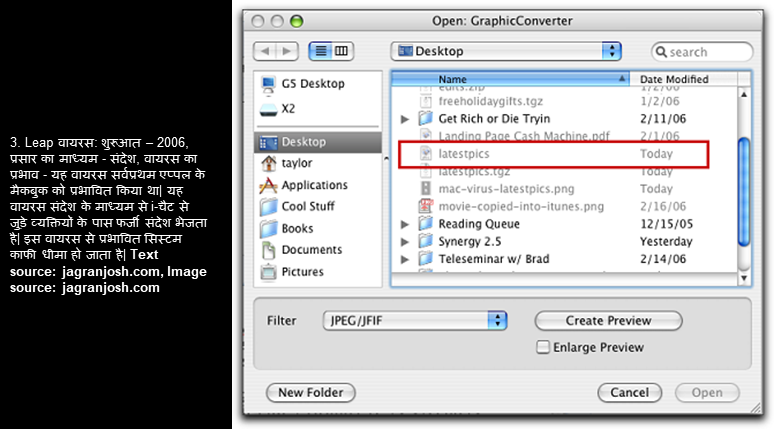
Task: Select the X2 drive icon
Action: pyautogui.click(x=268, y=108)
